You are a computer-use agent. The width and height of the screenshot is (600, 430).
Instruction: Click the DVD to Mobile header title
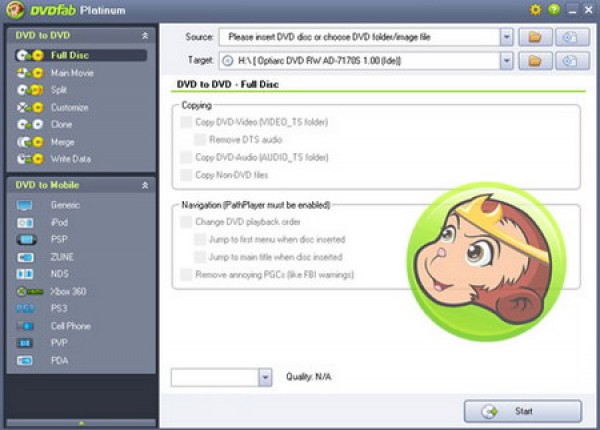[x=47, y=185]
